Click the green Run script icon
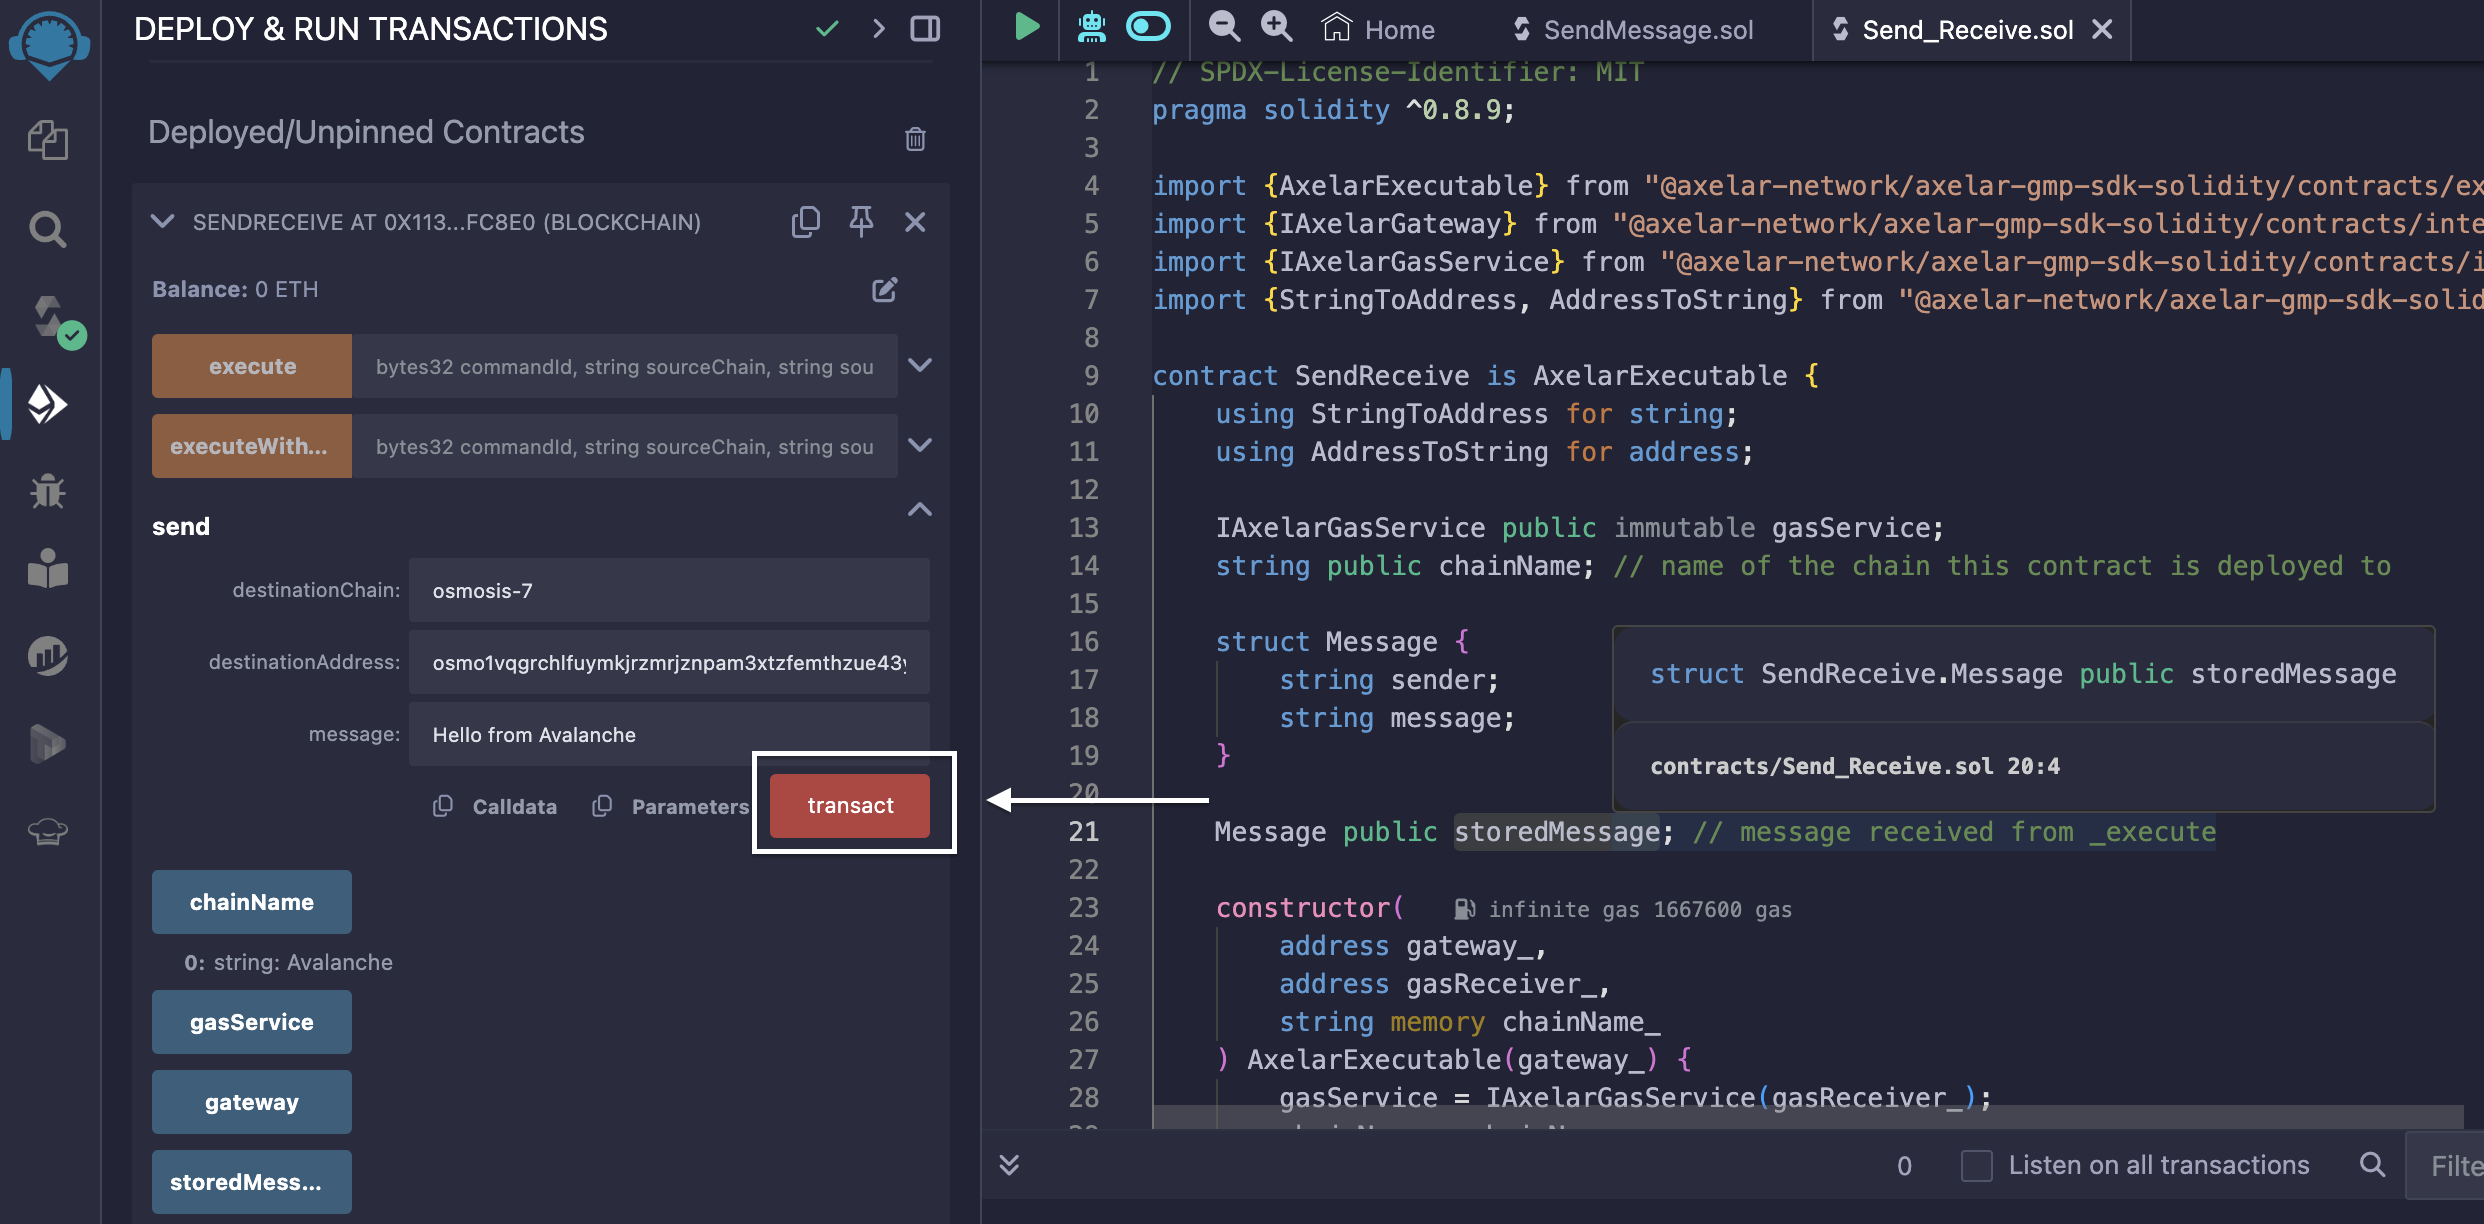 pyautogui.click(x=1026, y=27)
